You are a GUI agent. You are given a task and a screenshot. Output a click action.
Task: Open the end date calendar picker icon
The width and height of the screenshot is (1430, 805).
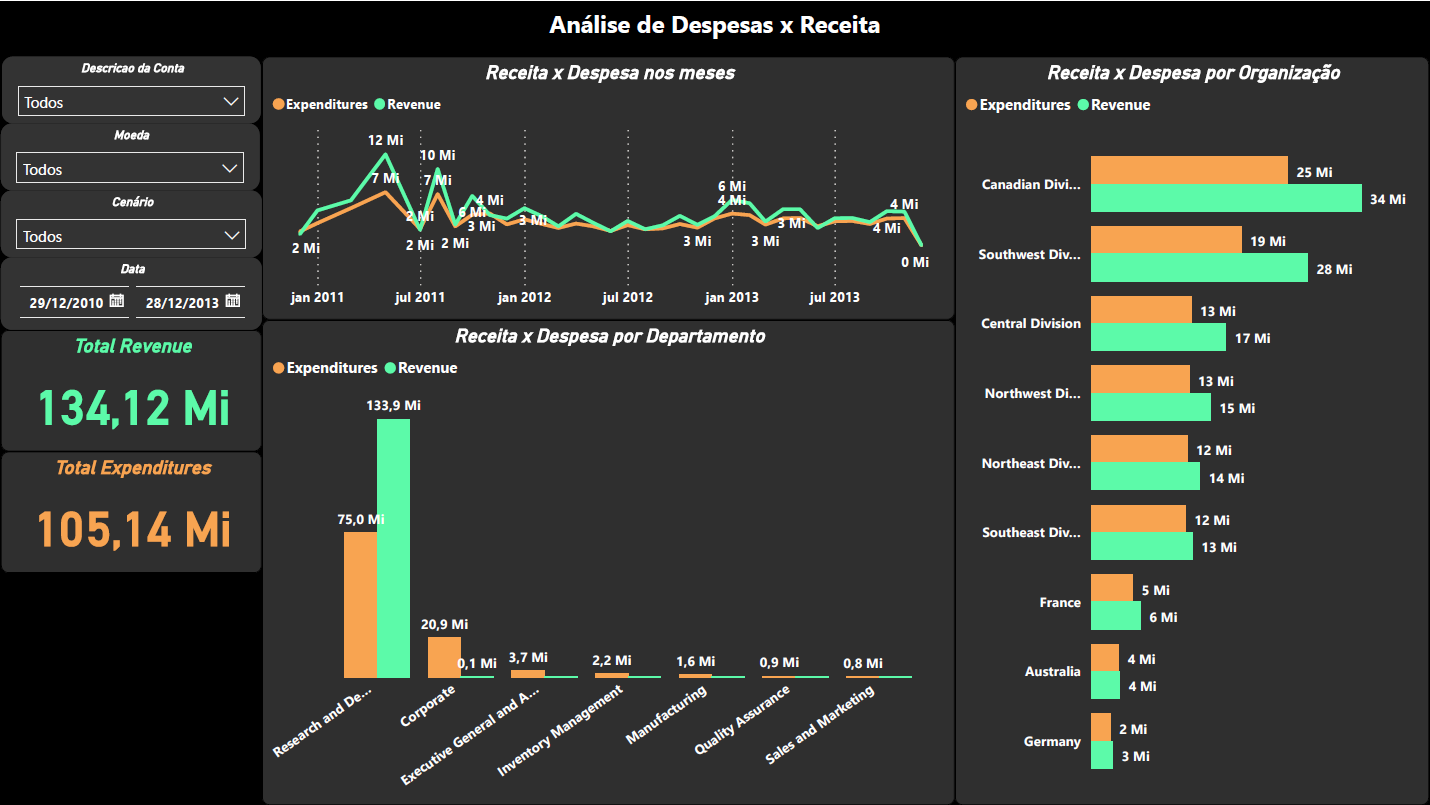pyautogui.click(x=233, y=301)
